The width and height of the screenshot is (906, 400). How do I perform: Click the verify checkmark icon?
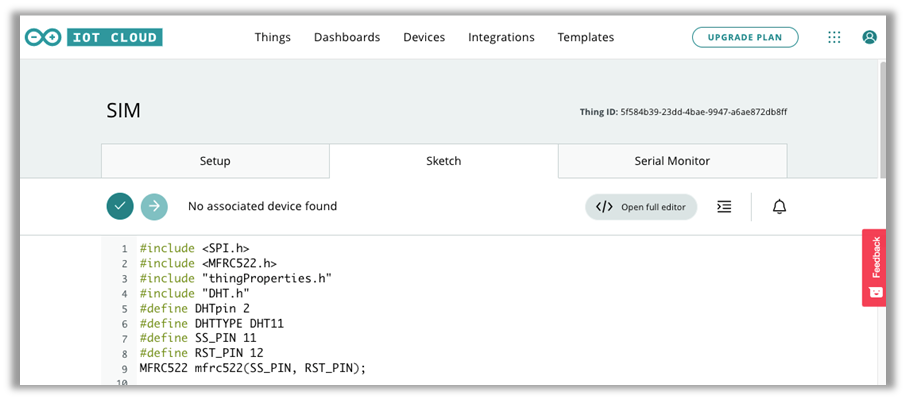120,206
